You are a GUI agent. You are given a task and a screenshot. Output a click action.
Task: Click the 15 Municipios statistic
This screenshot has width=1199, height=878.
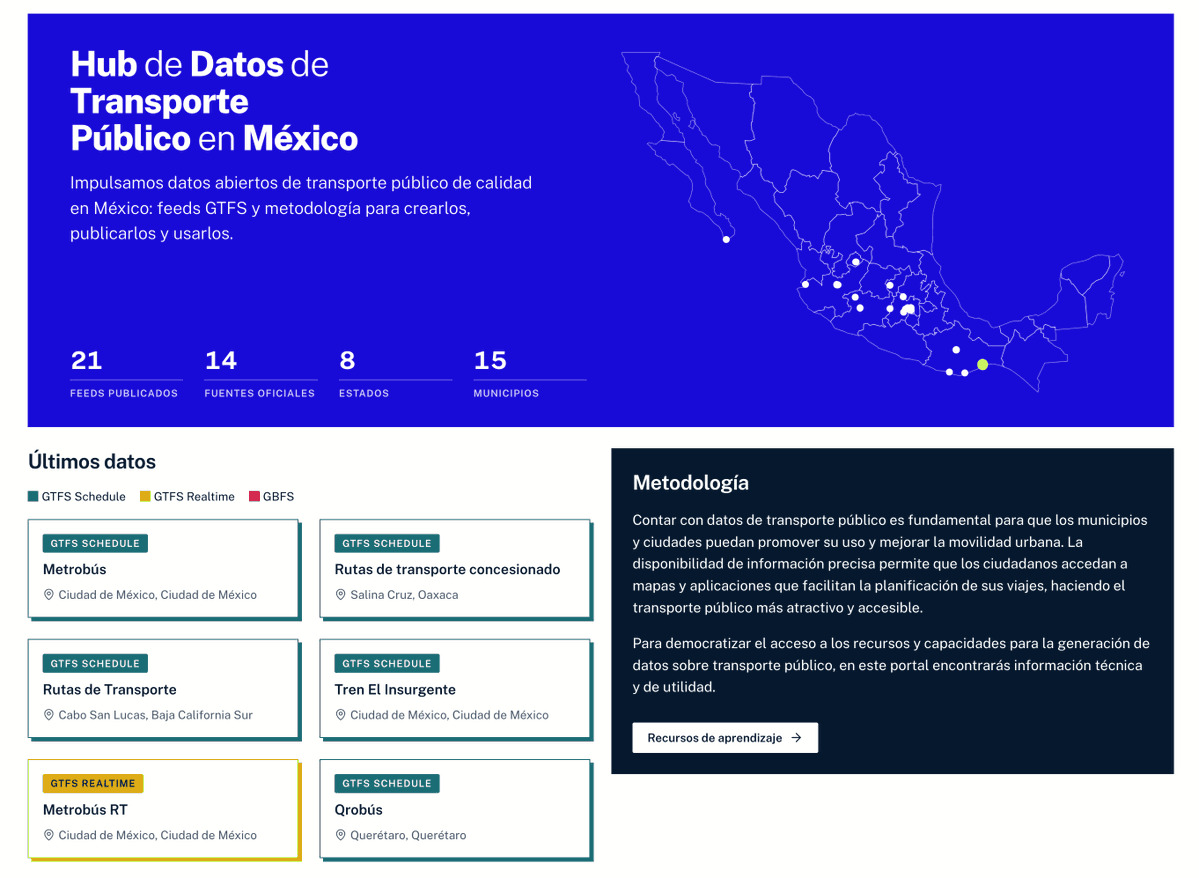pyautogui.click(x=529, y=372)
